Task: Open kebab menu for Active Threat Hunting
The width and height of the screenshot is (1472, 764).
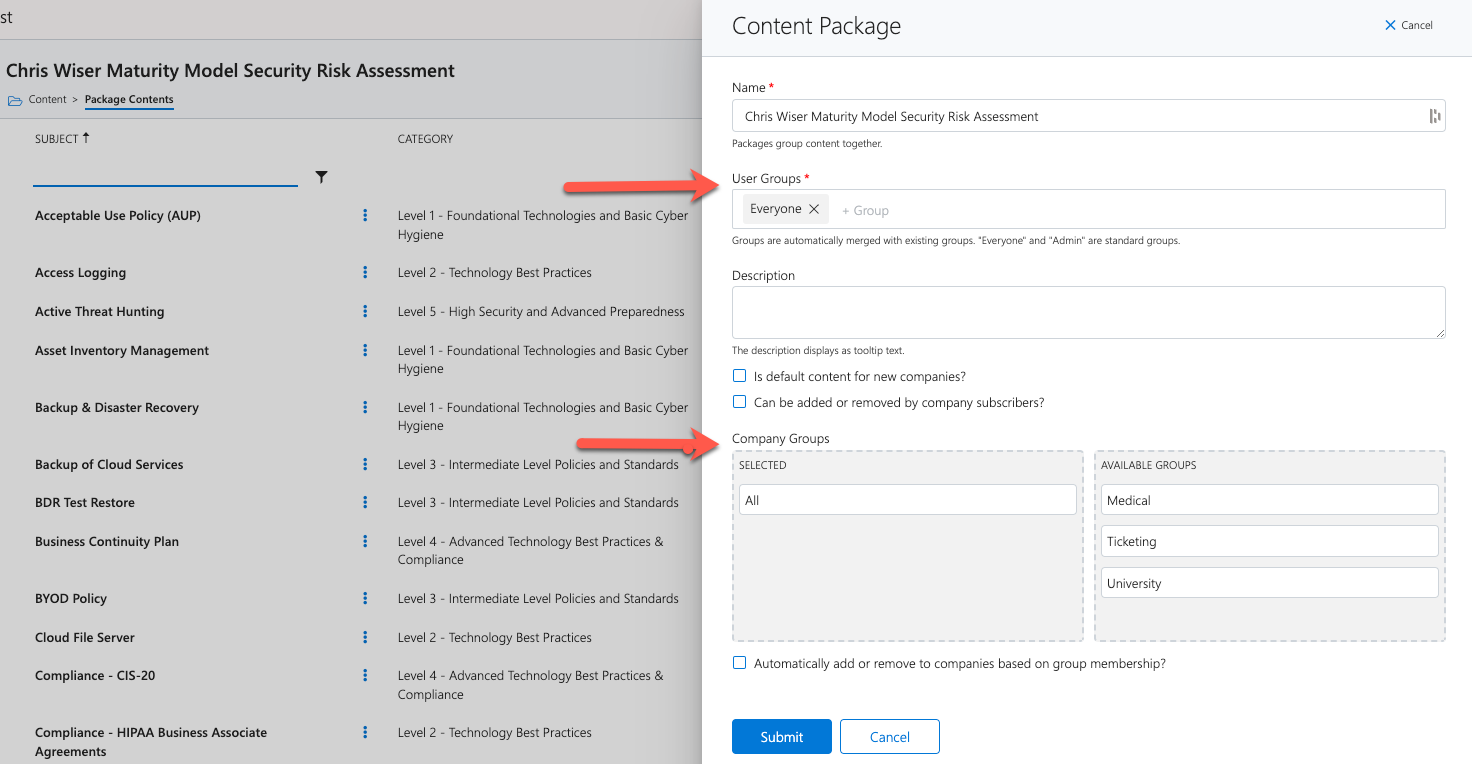Action: [365, 311]
